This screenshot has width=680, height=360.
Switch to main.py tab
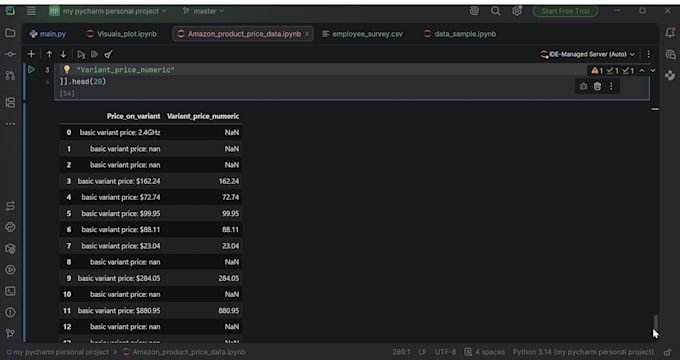coord(48,34)
